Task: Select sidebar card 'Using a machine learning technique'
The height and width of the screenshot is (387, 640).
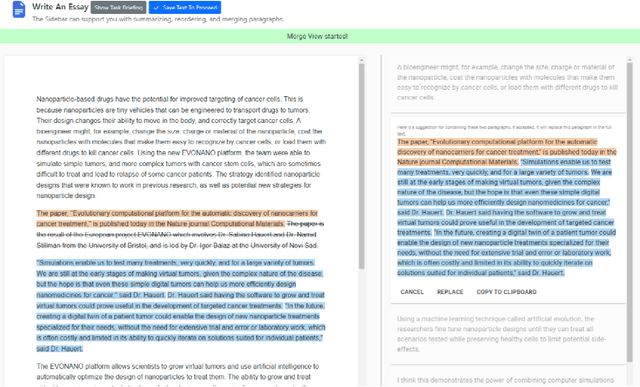Action: click(x=508, y=335)
